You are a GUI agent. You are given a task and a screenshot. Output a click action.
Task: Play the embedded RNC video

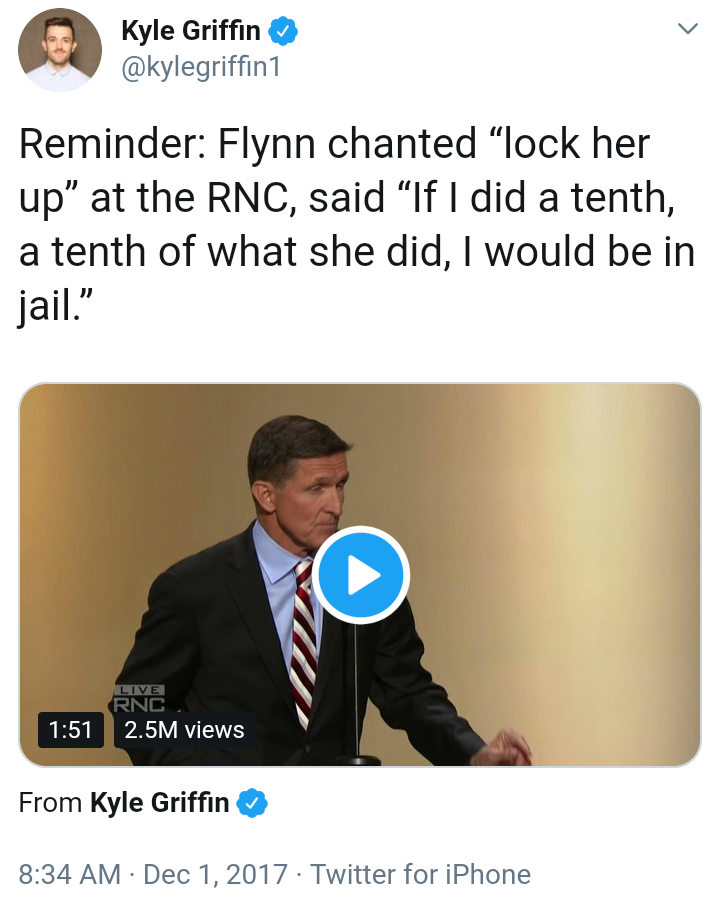[x=361, y=575]
